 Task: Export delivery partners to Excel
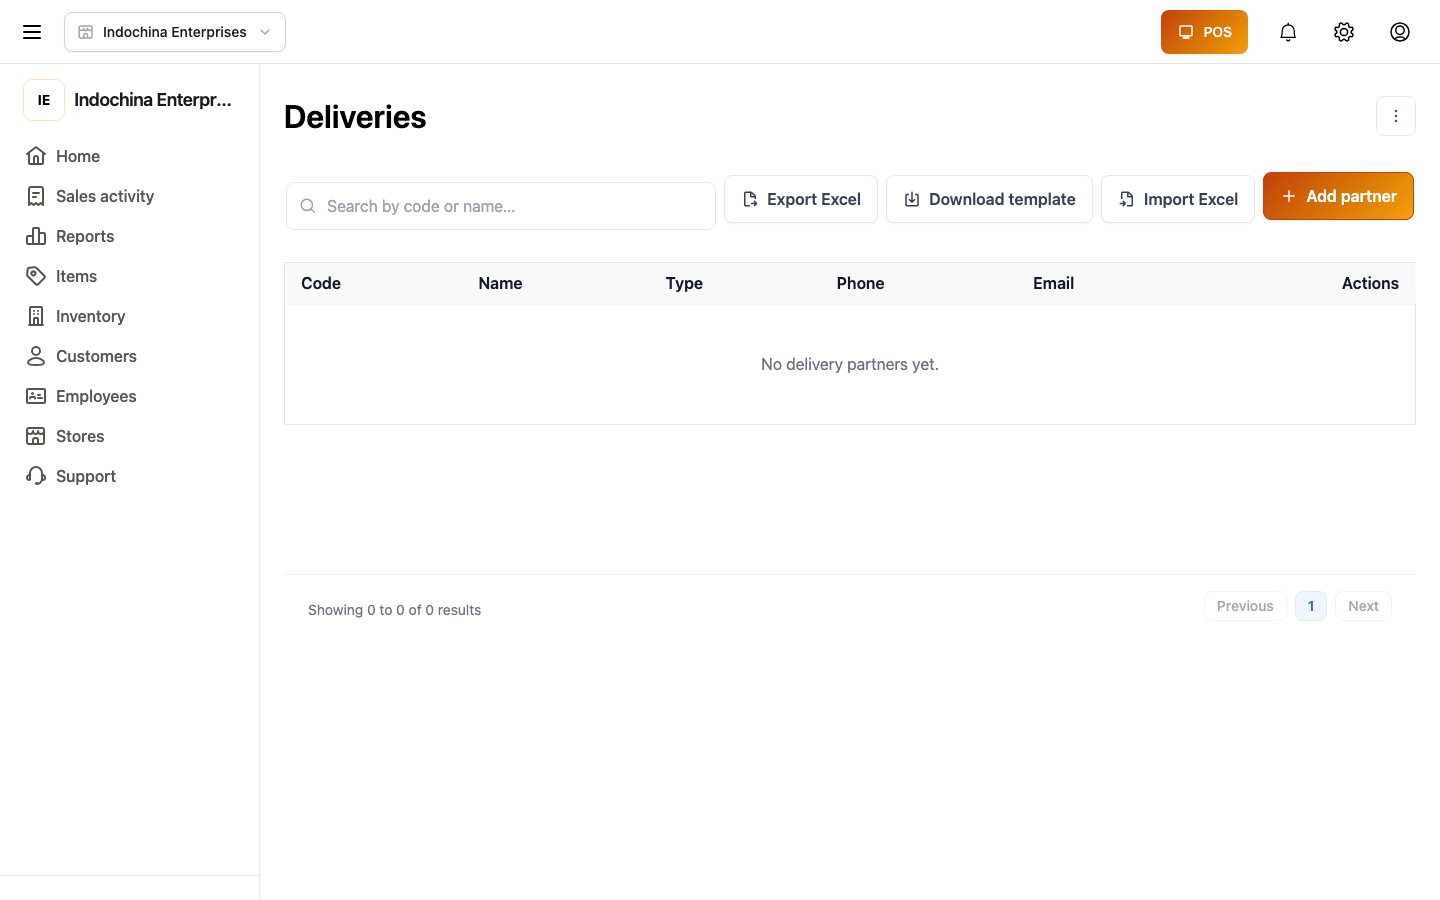[801, 199]
